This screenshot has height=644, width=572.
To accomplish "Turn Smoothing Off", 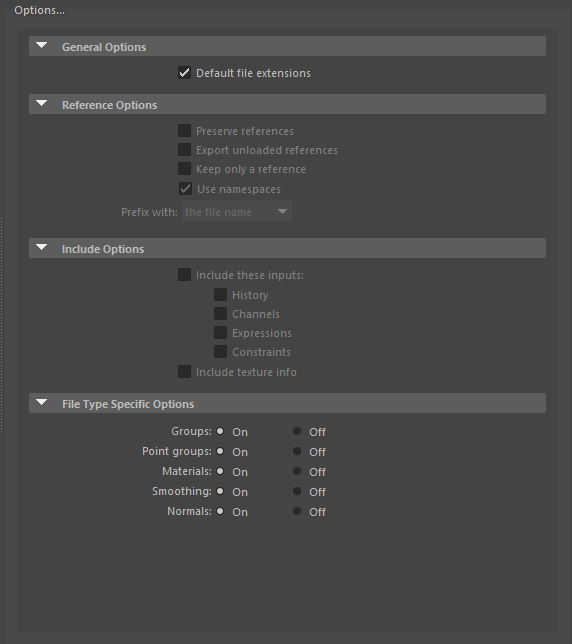I will pos(297,491).
